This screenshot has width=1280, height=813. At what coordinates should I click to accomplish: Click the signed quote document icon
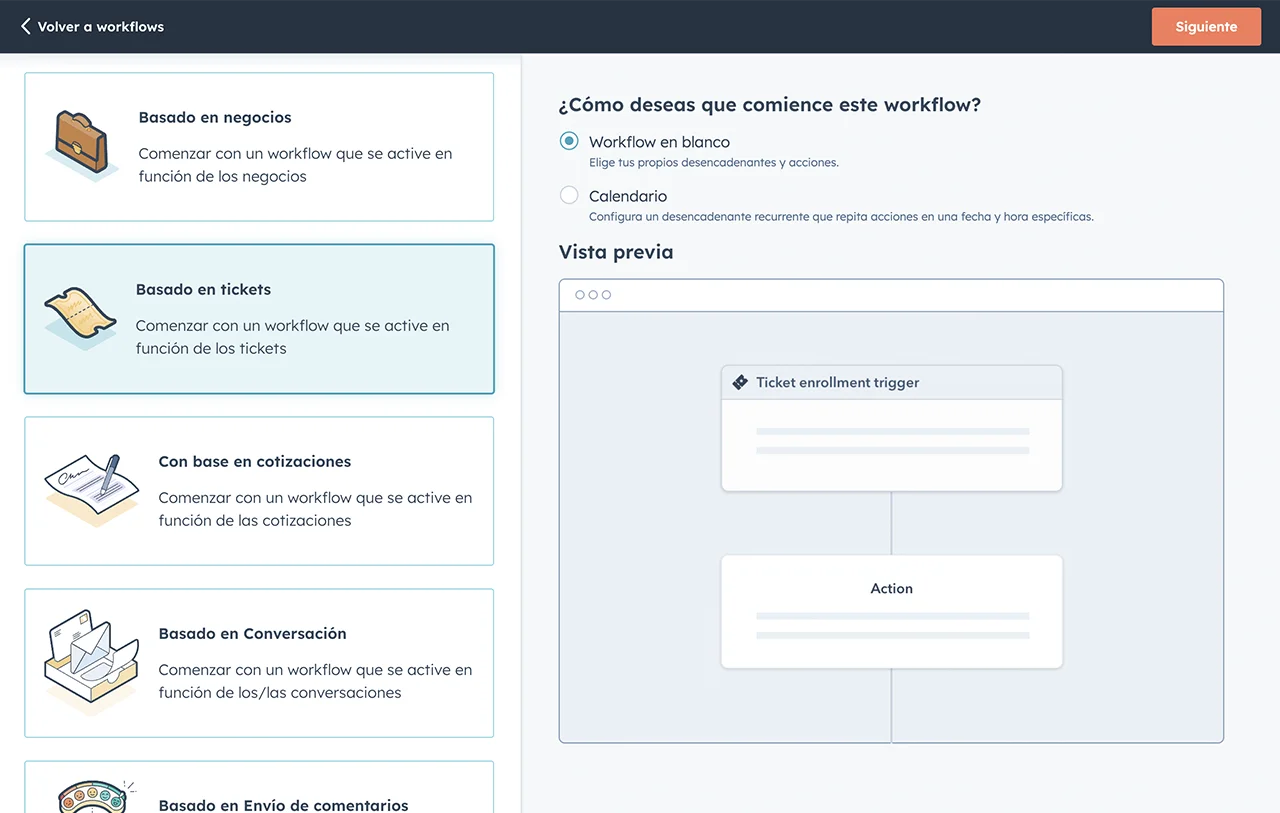91,490
